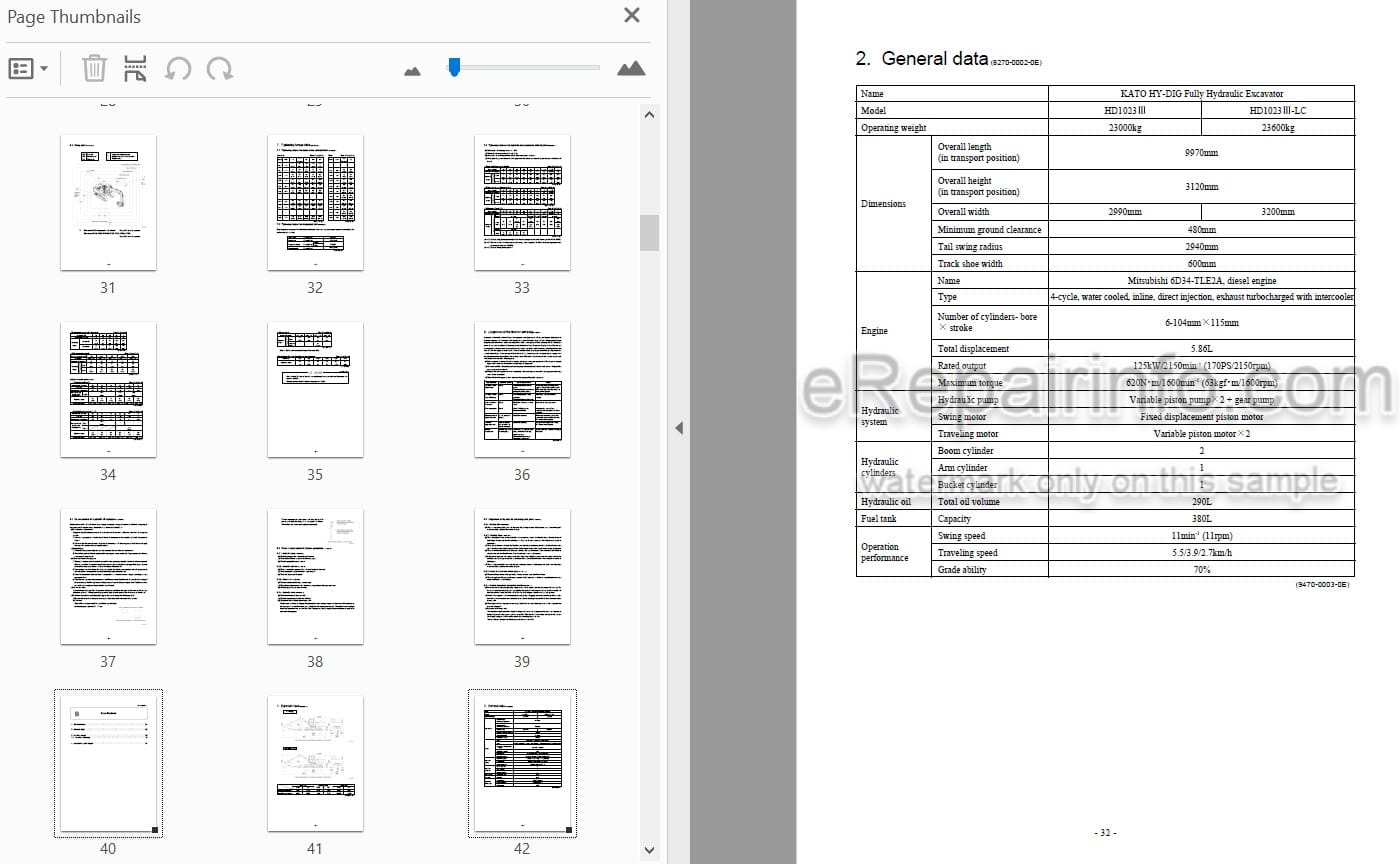1400x864 pixels.
Task: Select page 40 thumbnail
Action: [x=108, y=764]
